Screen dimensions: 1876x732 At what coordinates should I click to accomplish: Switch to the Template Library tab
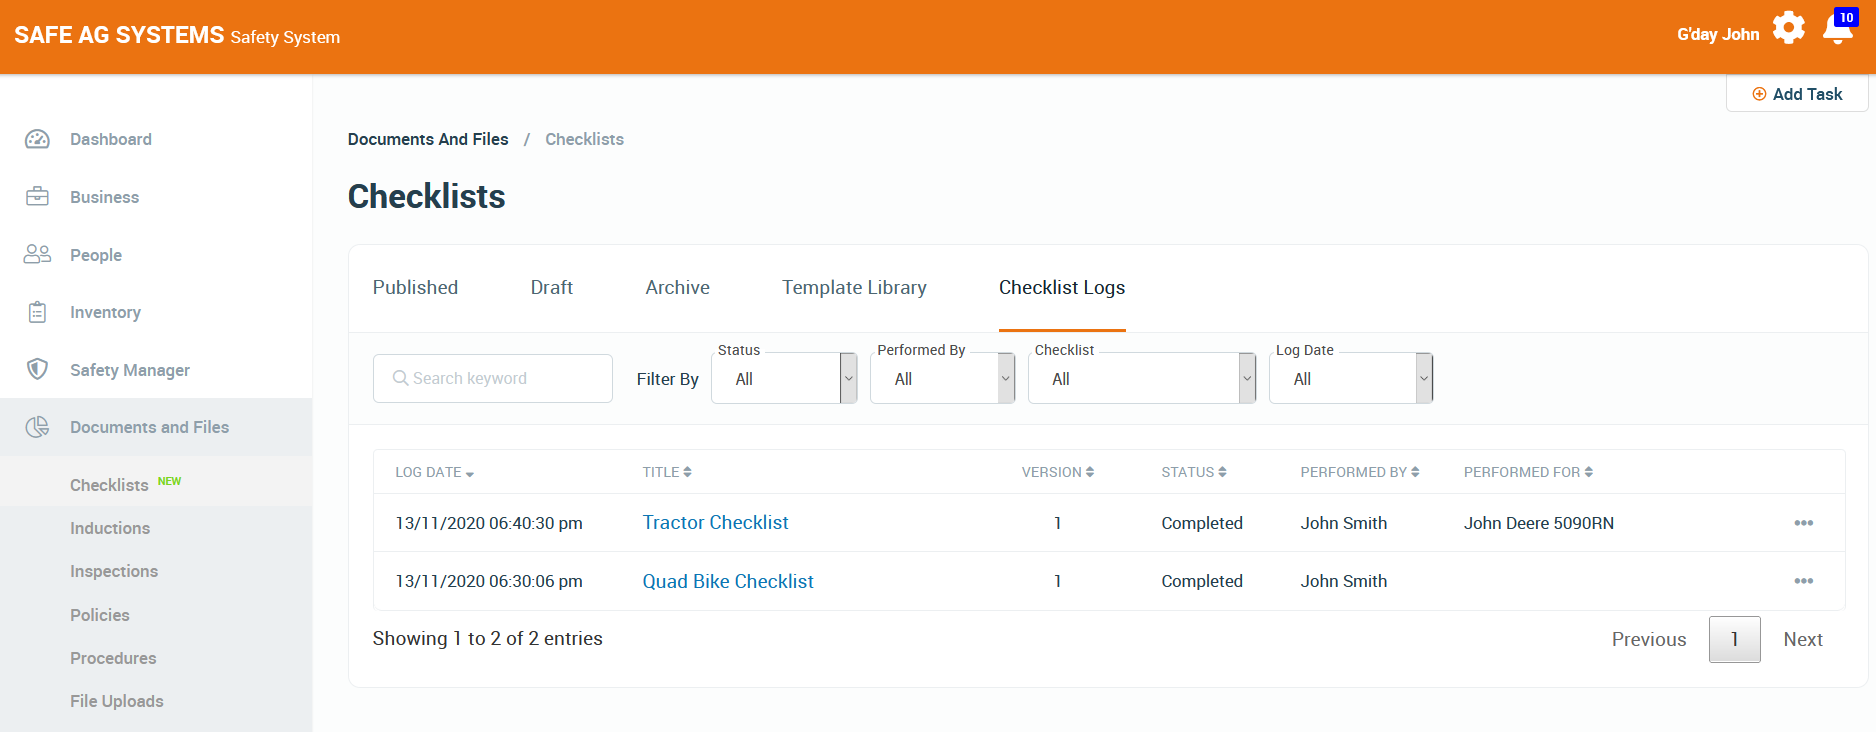[854, 288]
